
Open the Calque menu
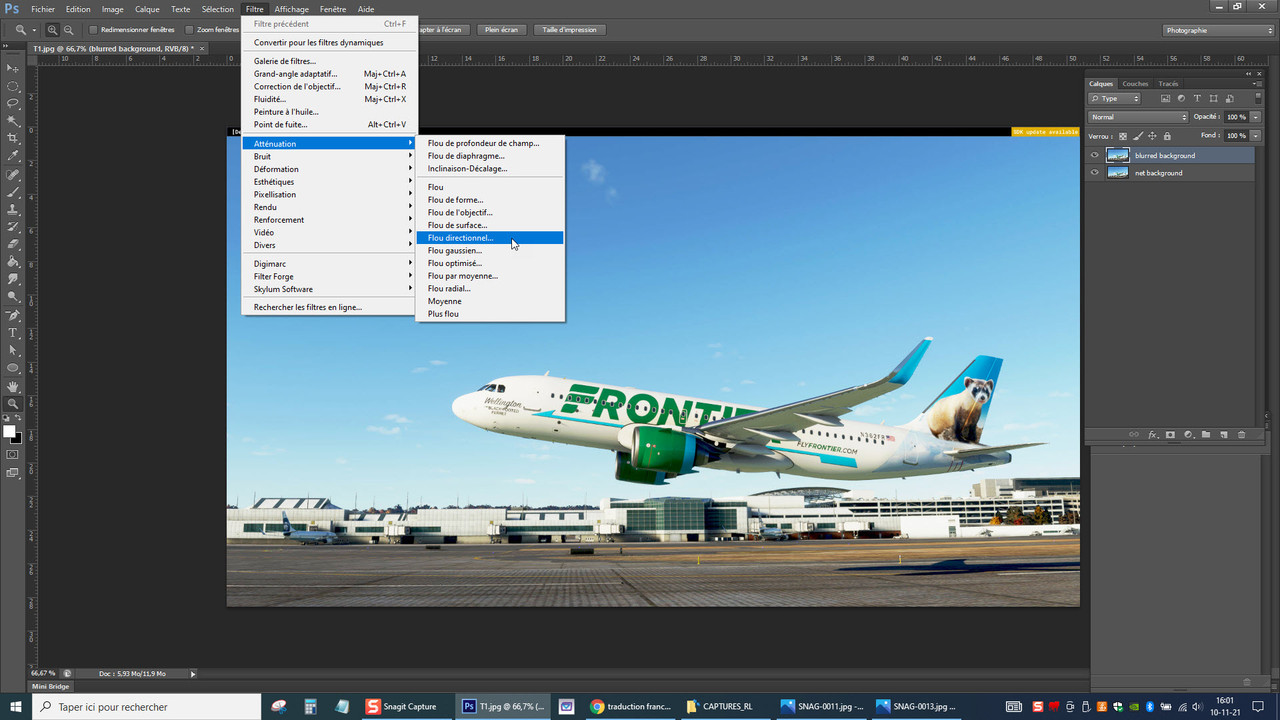(147, 9)
